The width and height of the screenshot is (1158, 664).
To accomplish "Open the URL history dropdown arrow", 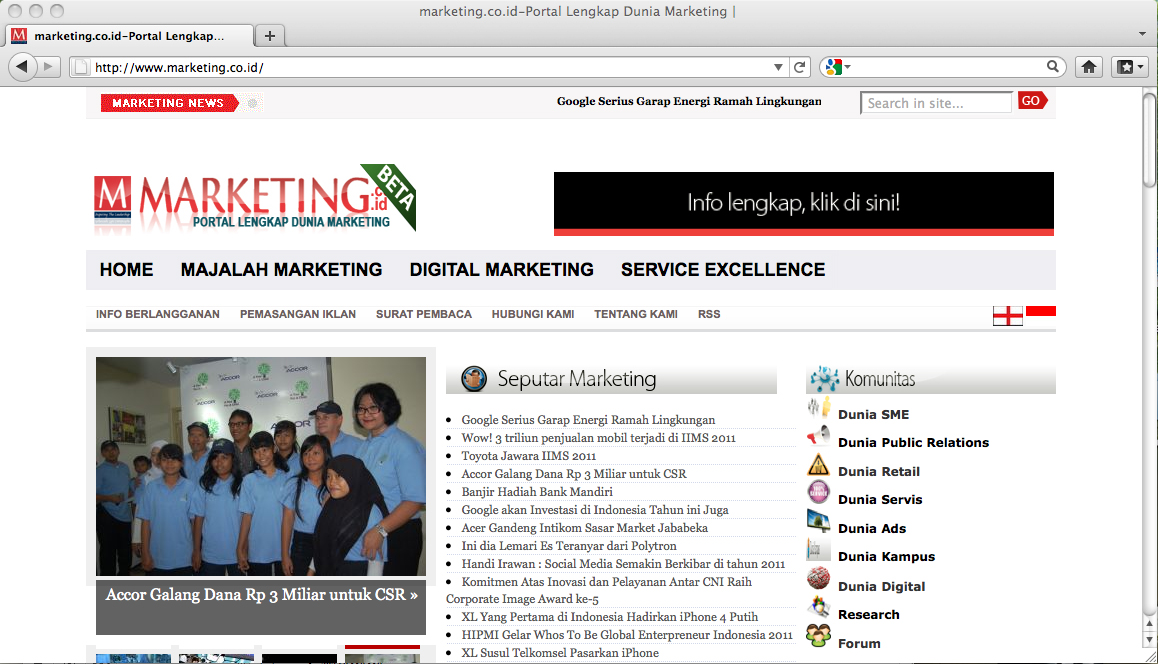I will click(778, 67).
